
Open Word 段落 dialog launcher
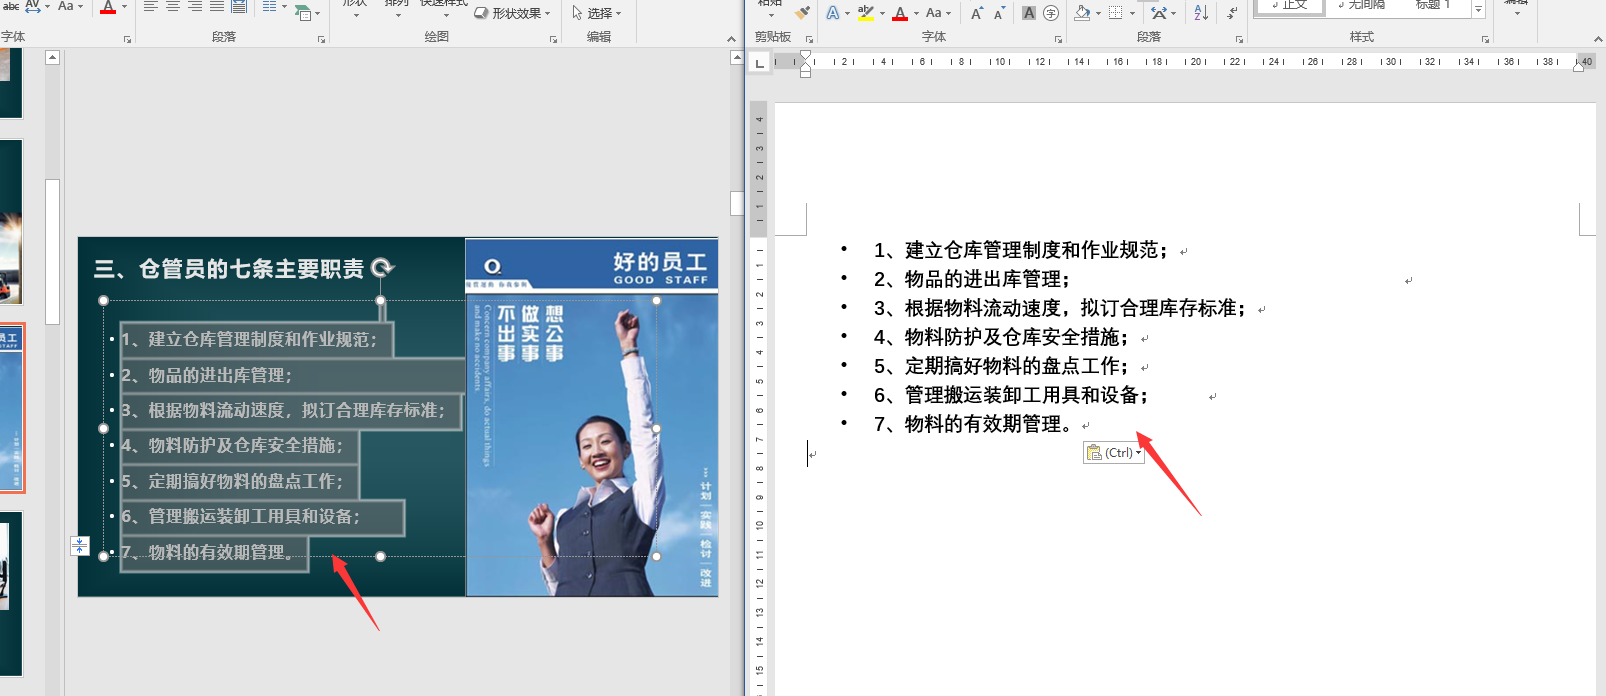click(x=1239, y=40)
